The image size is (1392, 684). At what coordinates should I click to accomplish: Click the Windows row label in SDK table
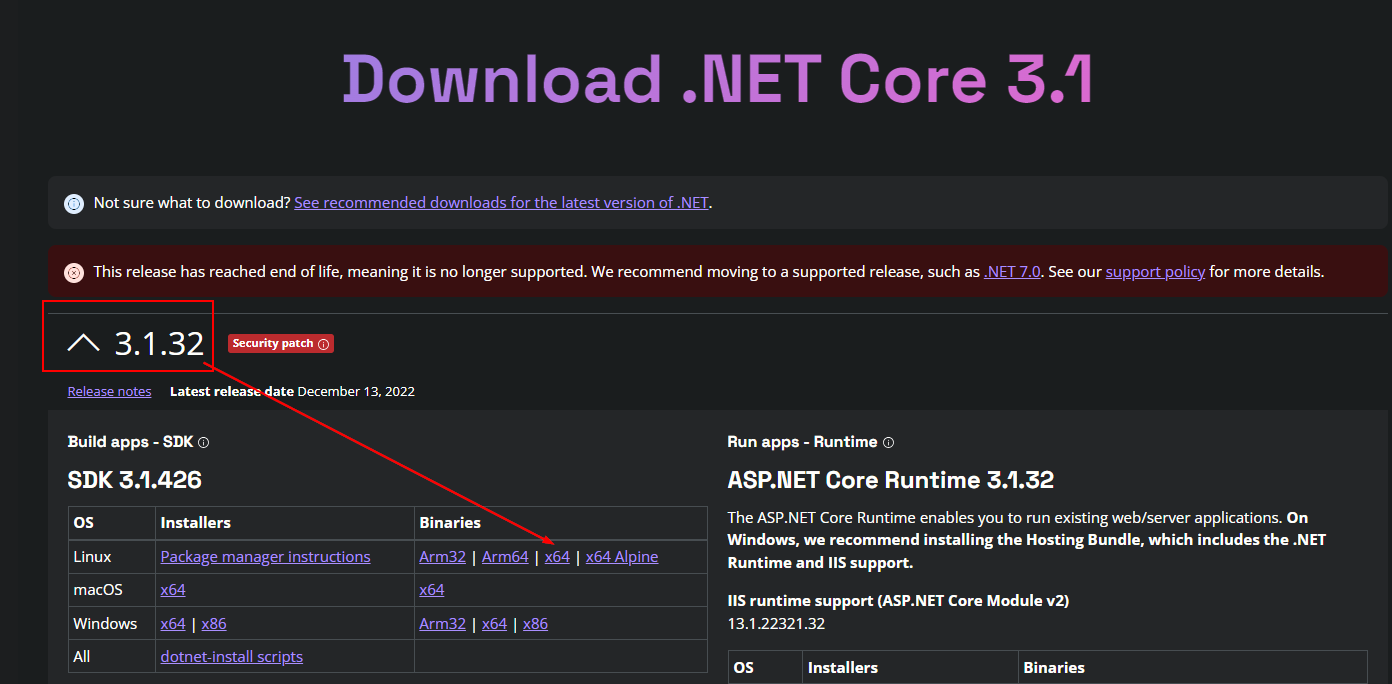pyautogui.click(x=105, y=623)
